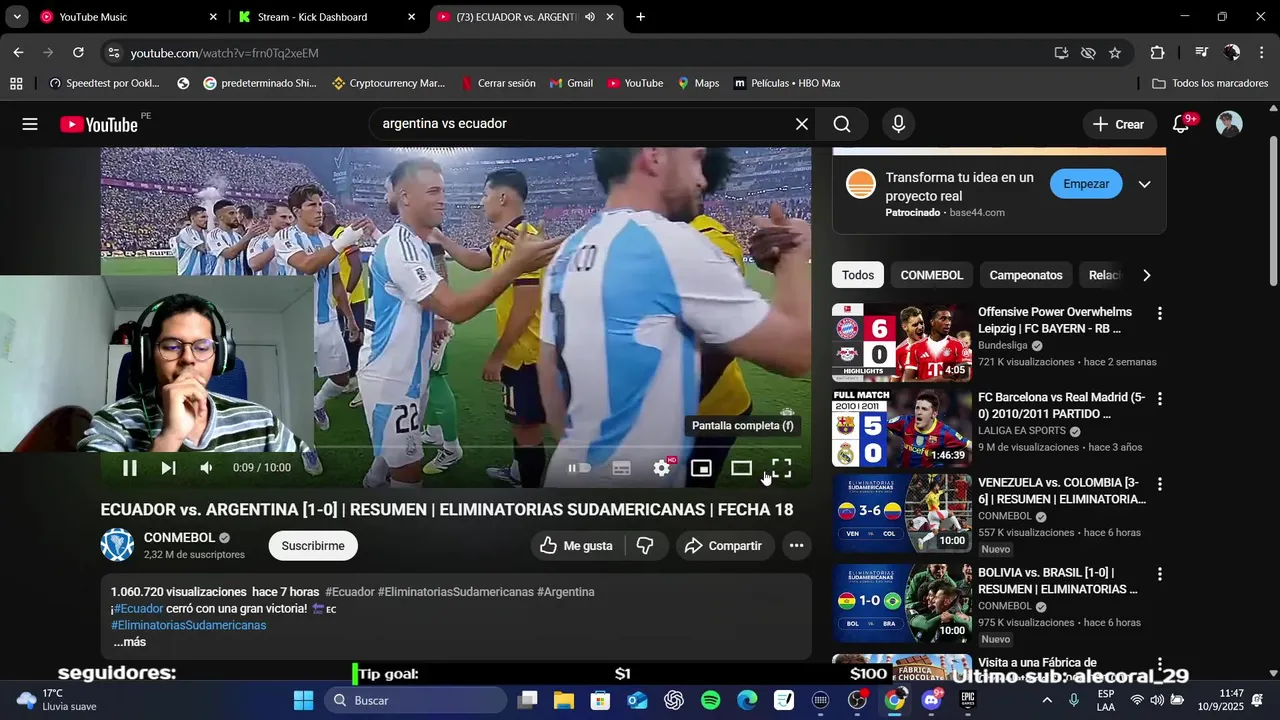This screenshot has width=1280, height=720.
Task: Click the Crear button
Action: coord(1118,124)
